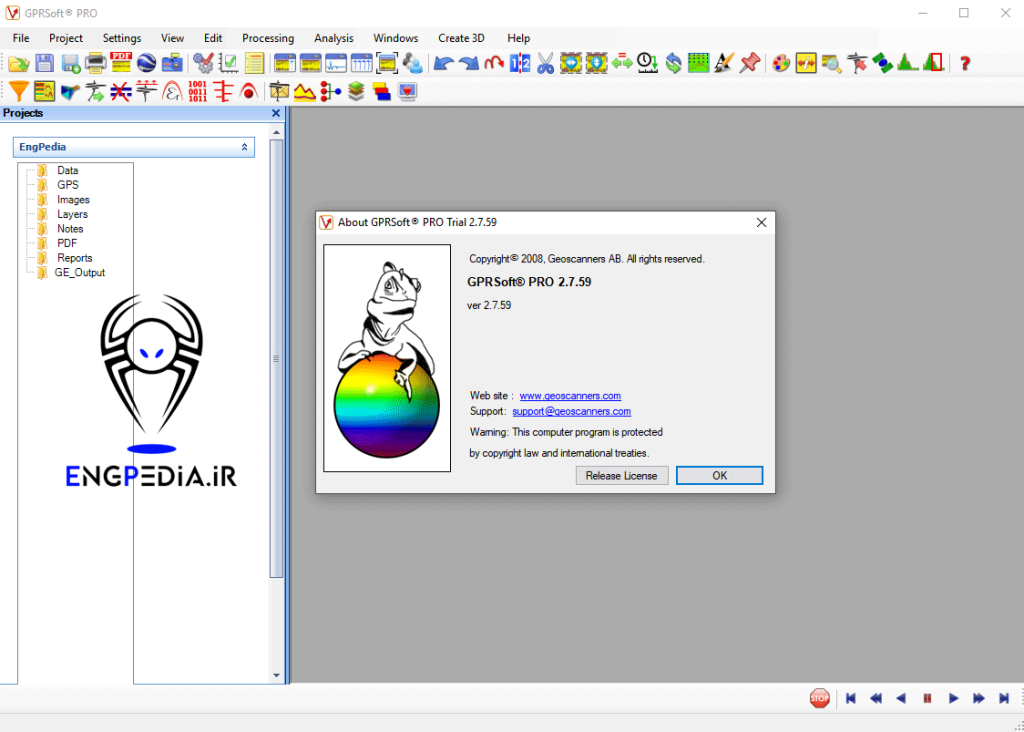The image size is (1024, 732).
Task: Open the orange funnel filter tool
Action: pos(18,92)
